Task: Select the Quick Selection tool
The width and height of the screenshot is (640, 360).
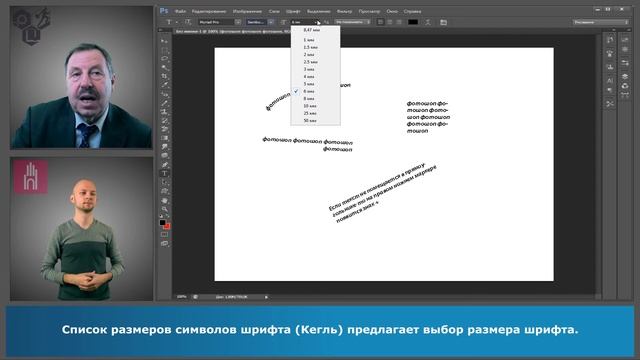Action: (164, 67)
